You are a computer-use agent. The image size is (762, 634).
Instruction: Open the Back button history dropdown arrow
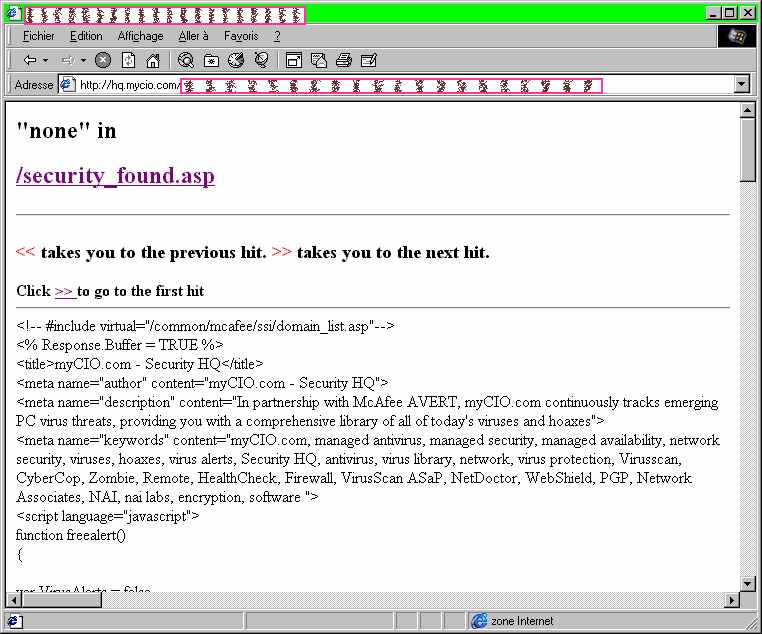(46, 60)
